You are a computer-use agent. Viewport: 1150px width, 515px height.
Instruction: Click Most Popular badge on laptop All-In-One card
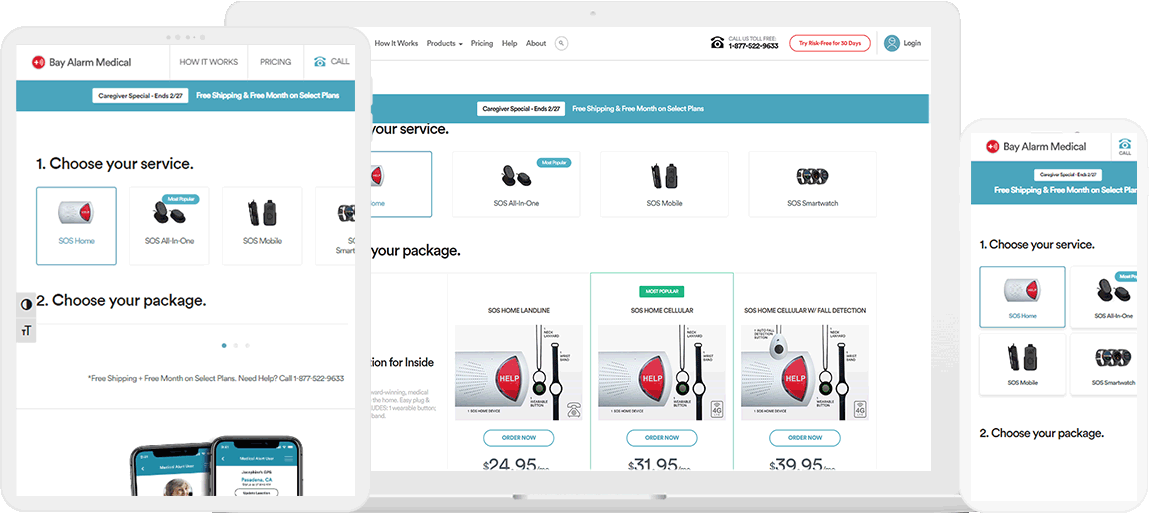point(554,162)
